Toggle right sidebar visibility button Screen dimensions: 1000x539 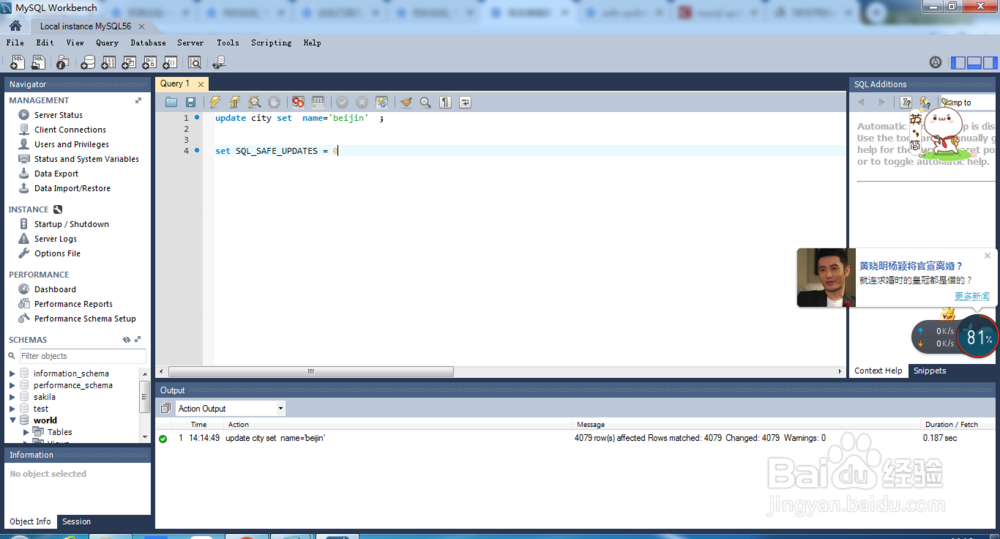click(990, 63)
